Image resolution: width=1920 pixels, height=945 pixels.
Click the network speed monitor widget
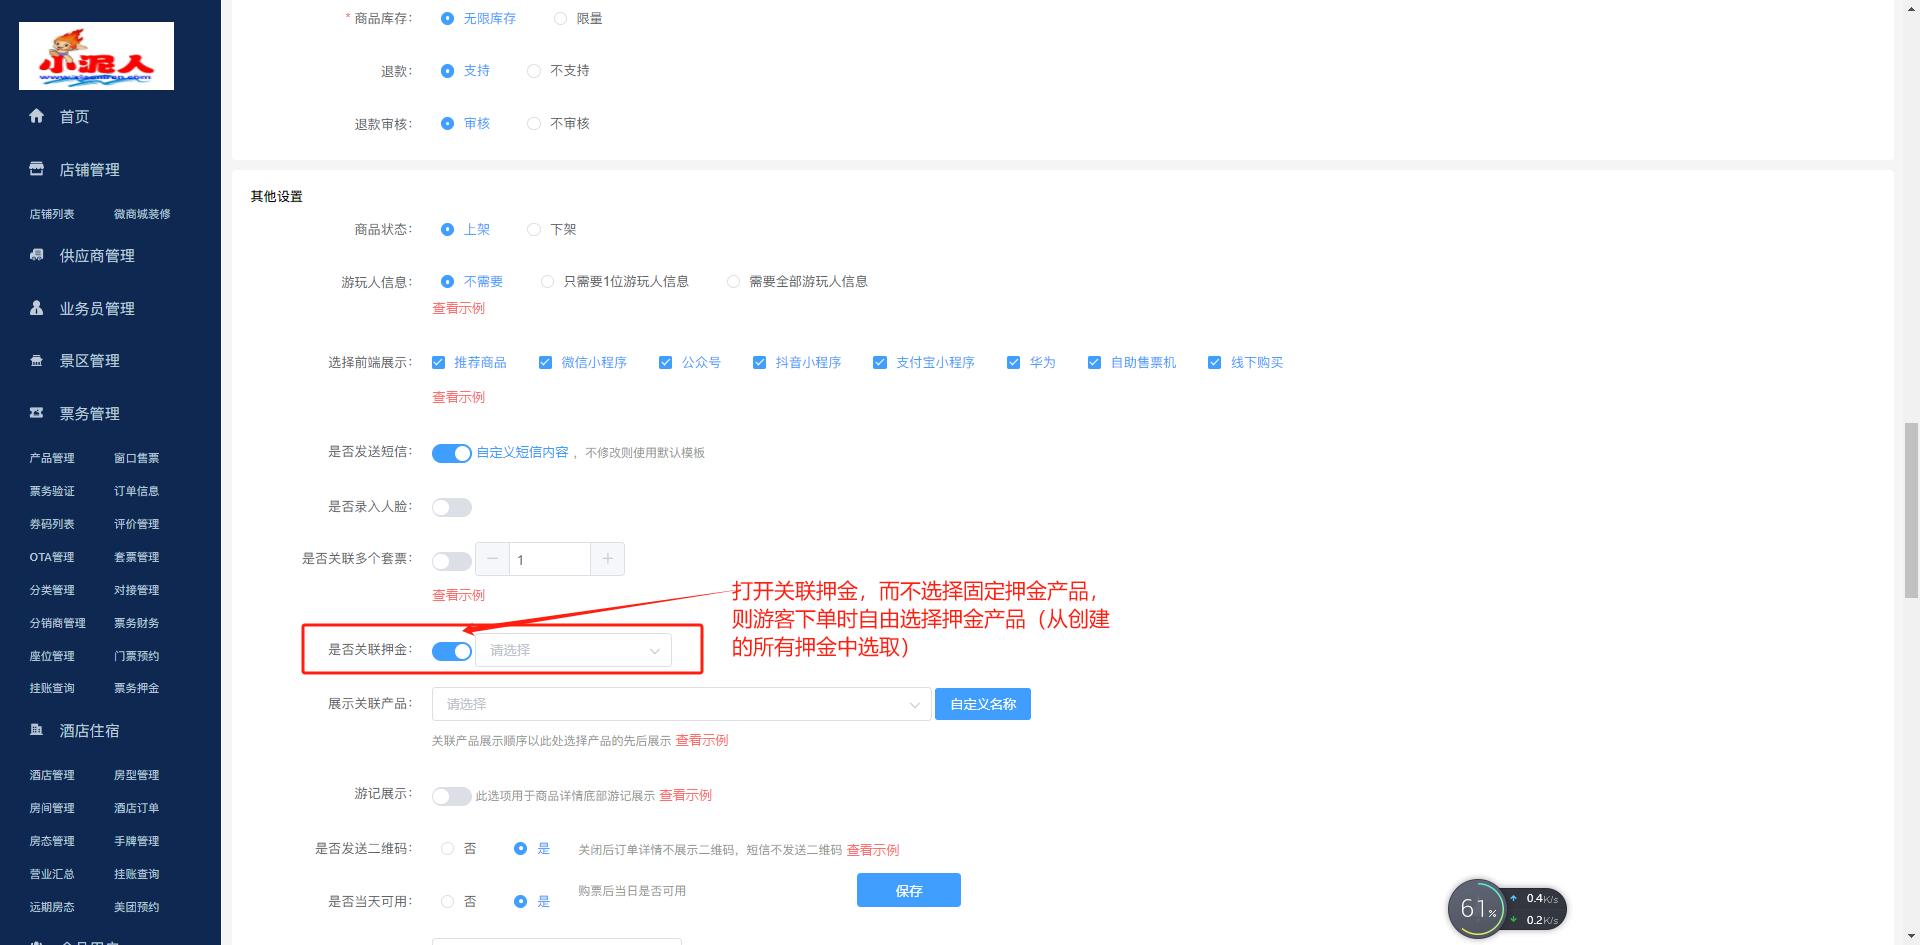pos(1507,908)
